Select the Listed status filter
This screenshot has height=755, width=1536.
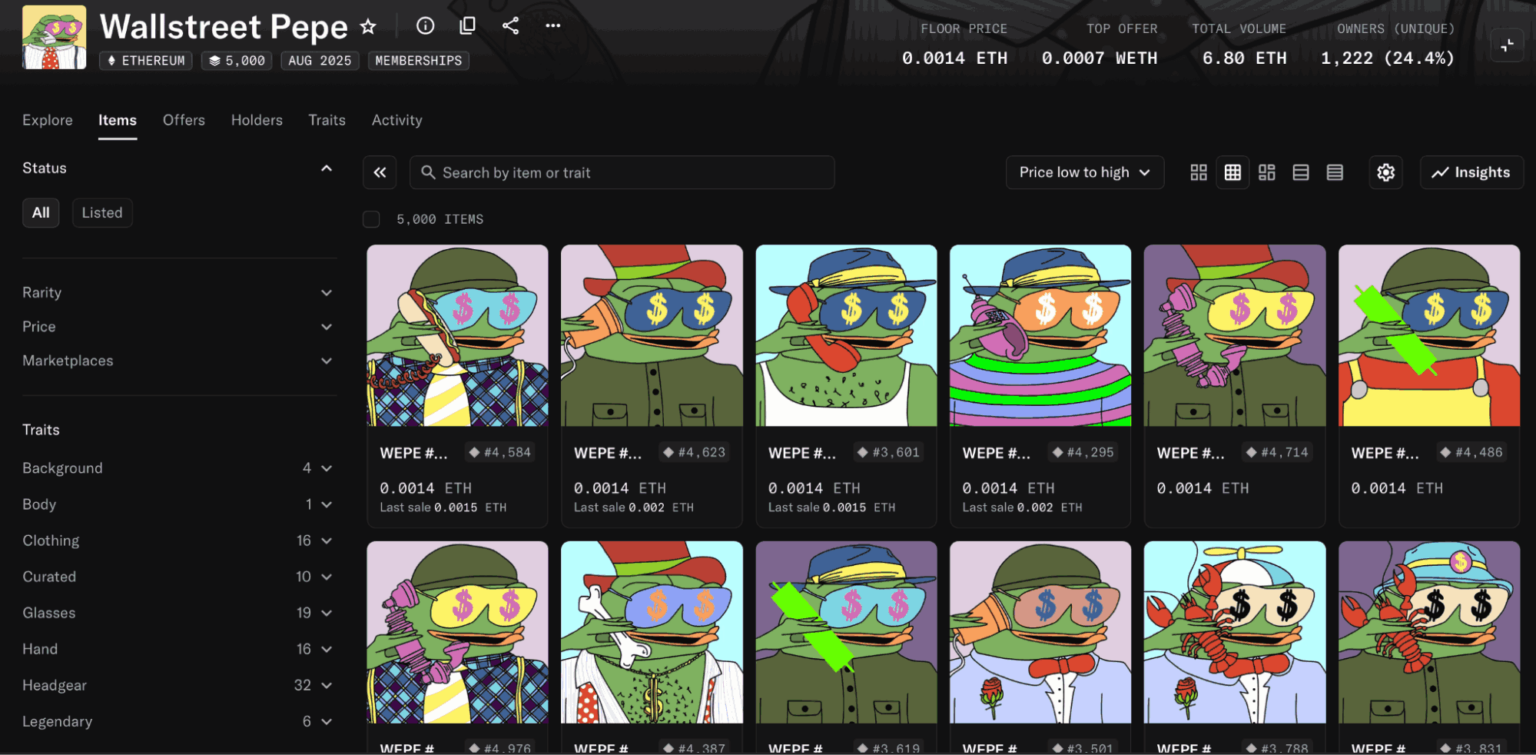102,213
